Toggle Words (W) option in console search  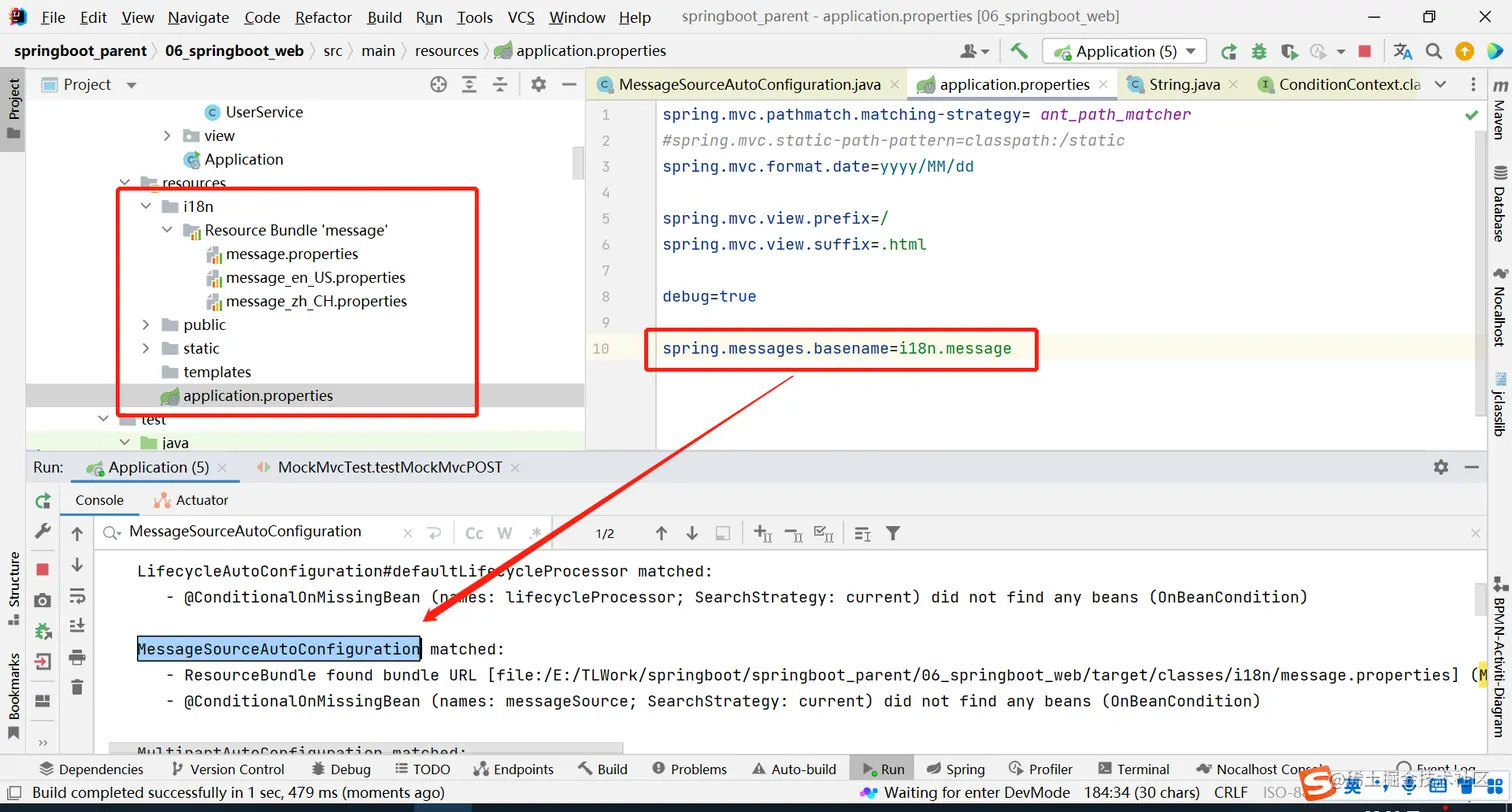click(505, 533)
